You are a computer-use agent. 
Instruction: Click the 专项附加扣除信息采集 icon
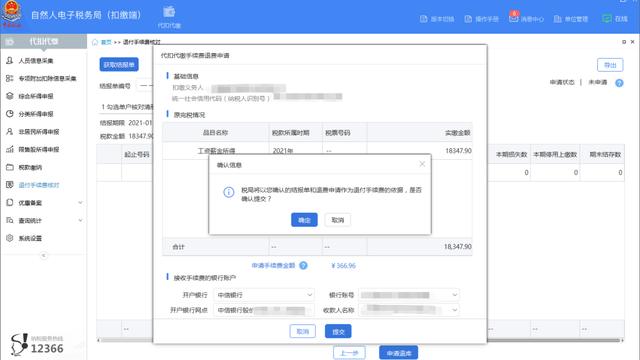(x=9, y=78)
